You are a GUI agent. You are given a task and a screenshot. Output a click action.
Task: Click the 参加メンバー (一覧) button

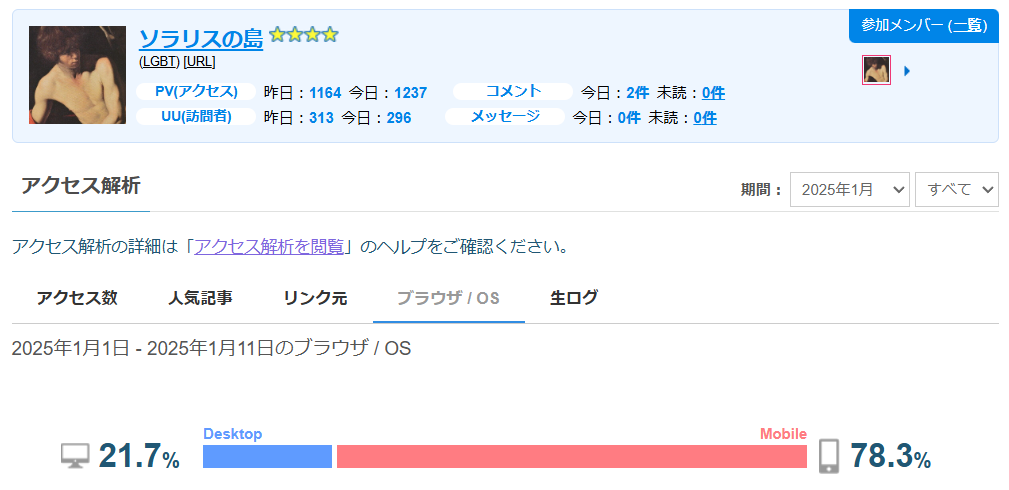click(923, 26)
